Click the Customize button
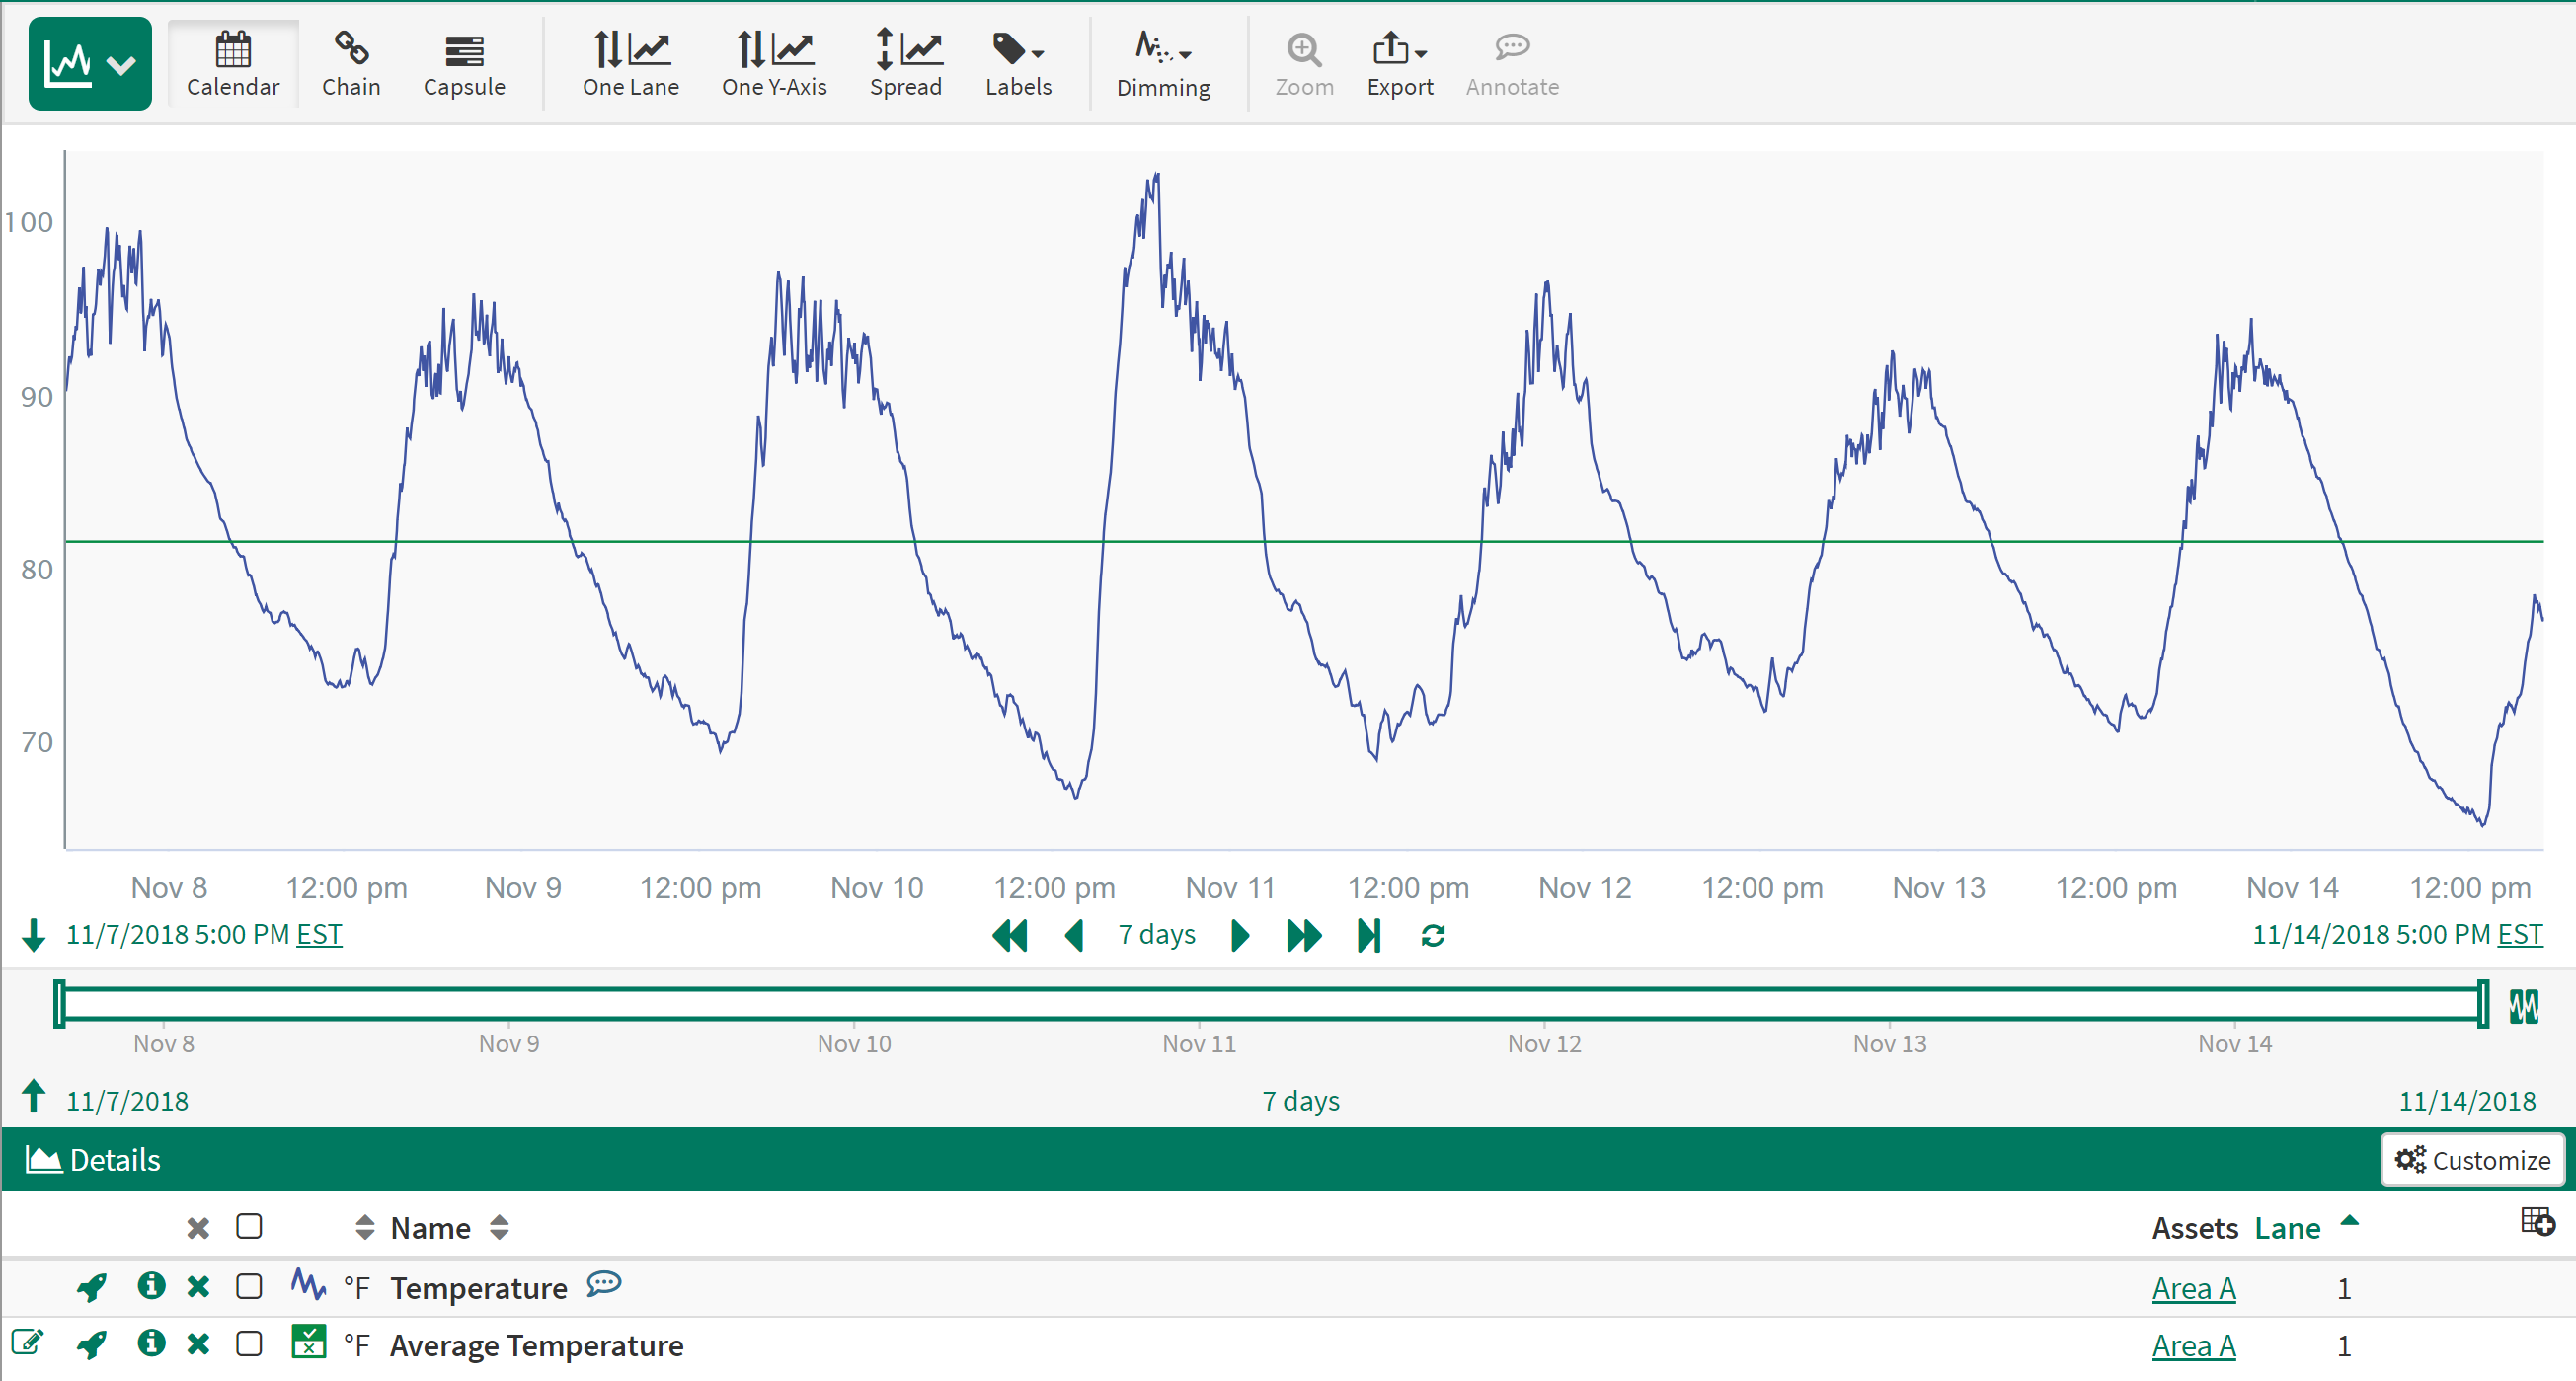2576x1381 pixels. [2472, 1160]
